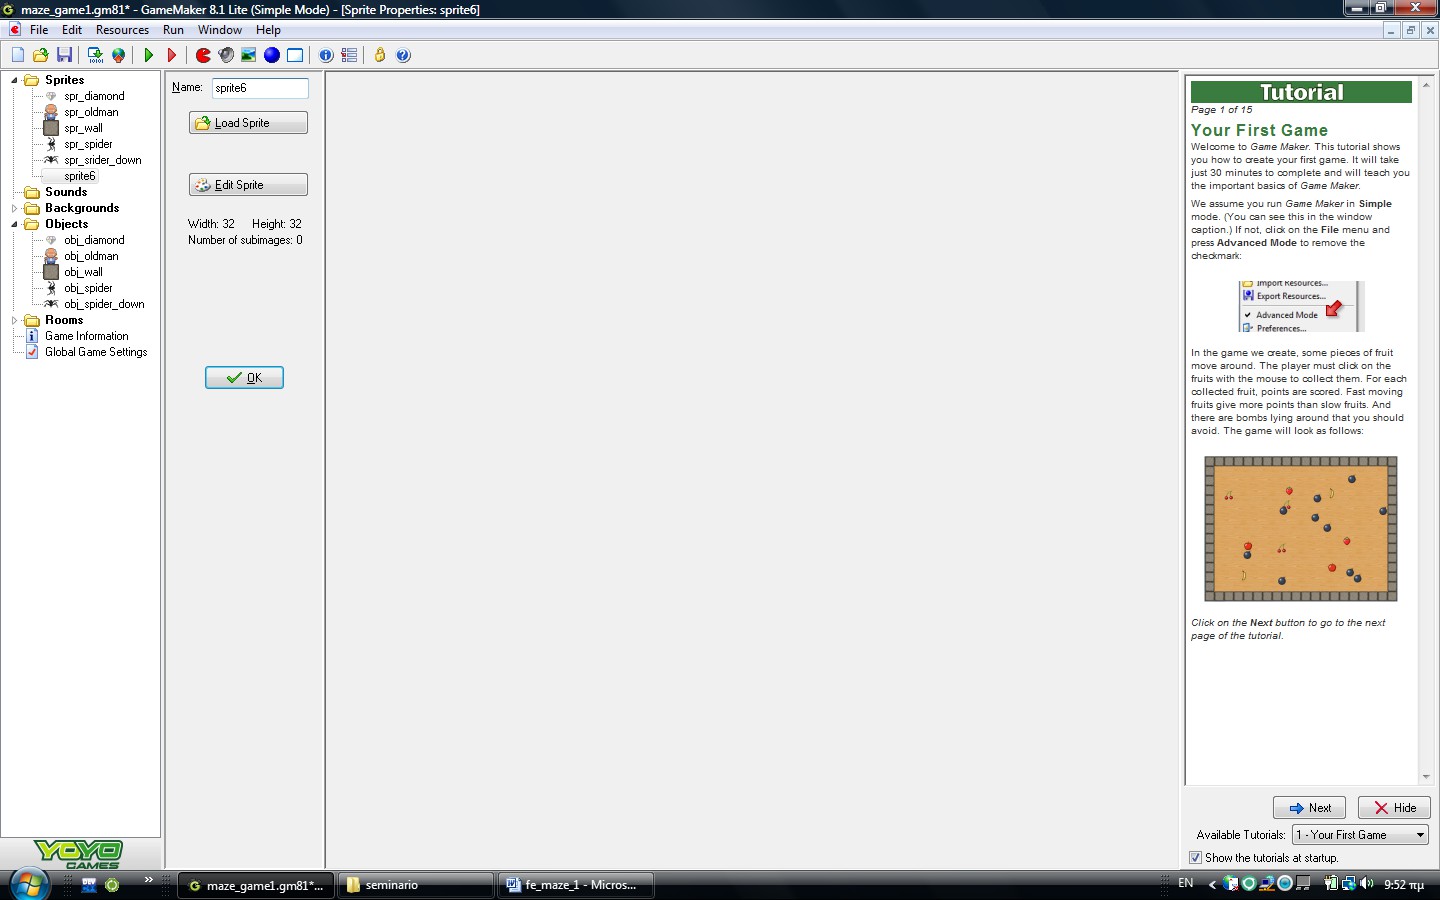Image resolution: width=1440 pixels, height=900 pixels.
Task: Open the Windows Start orb
Action: click(x=30, y=885)
